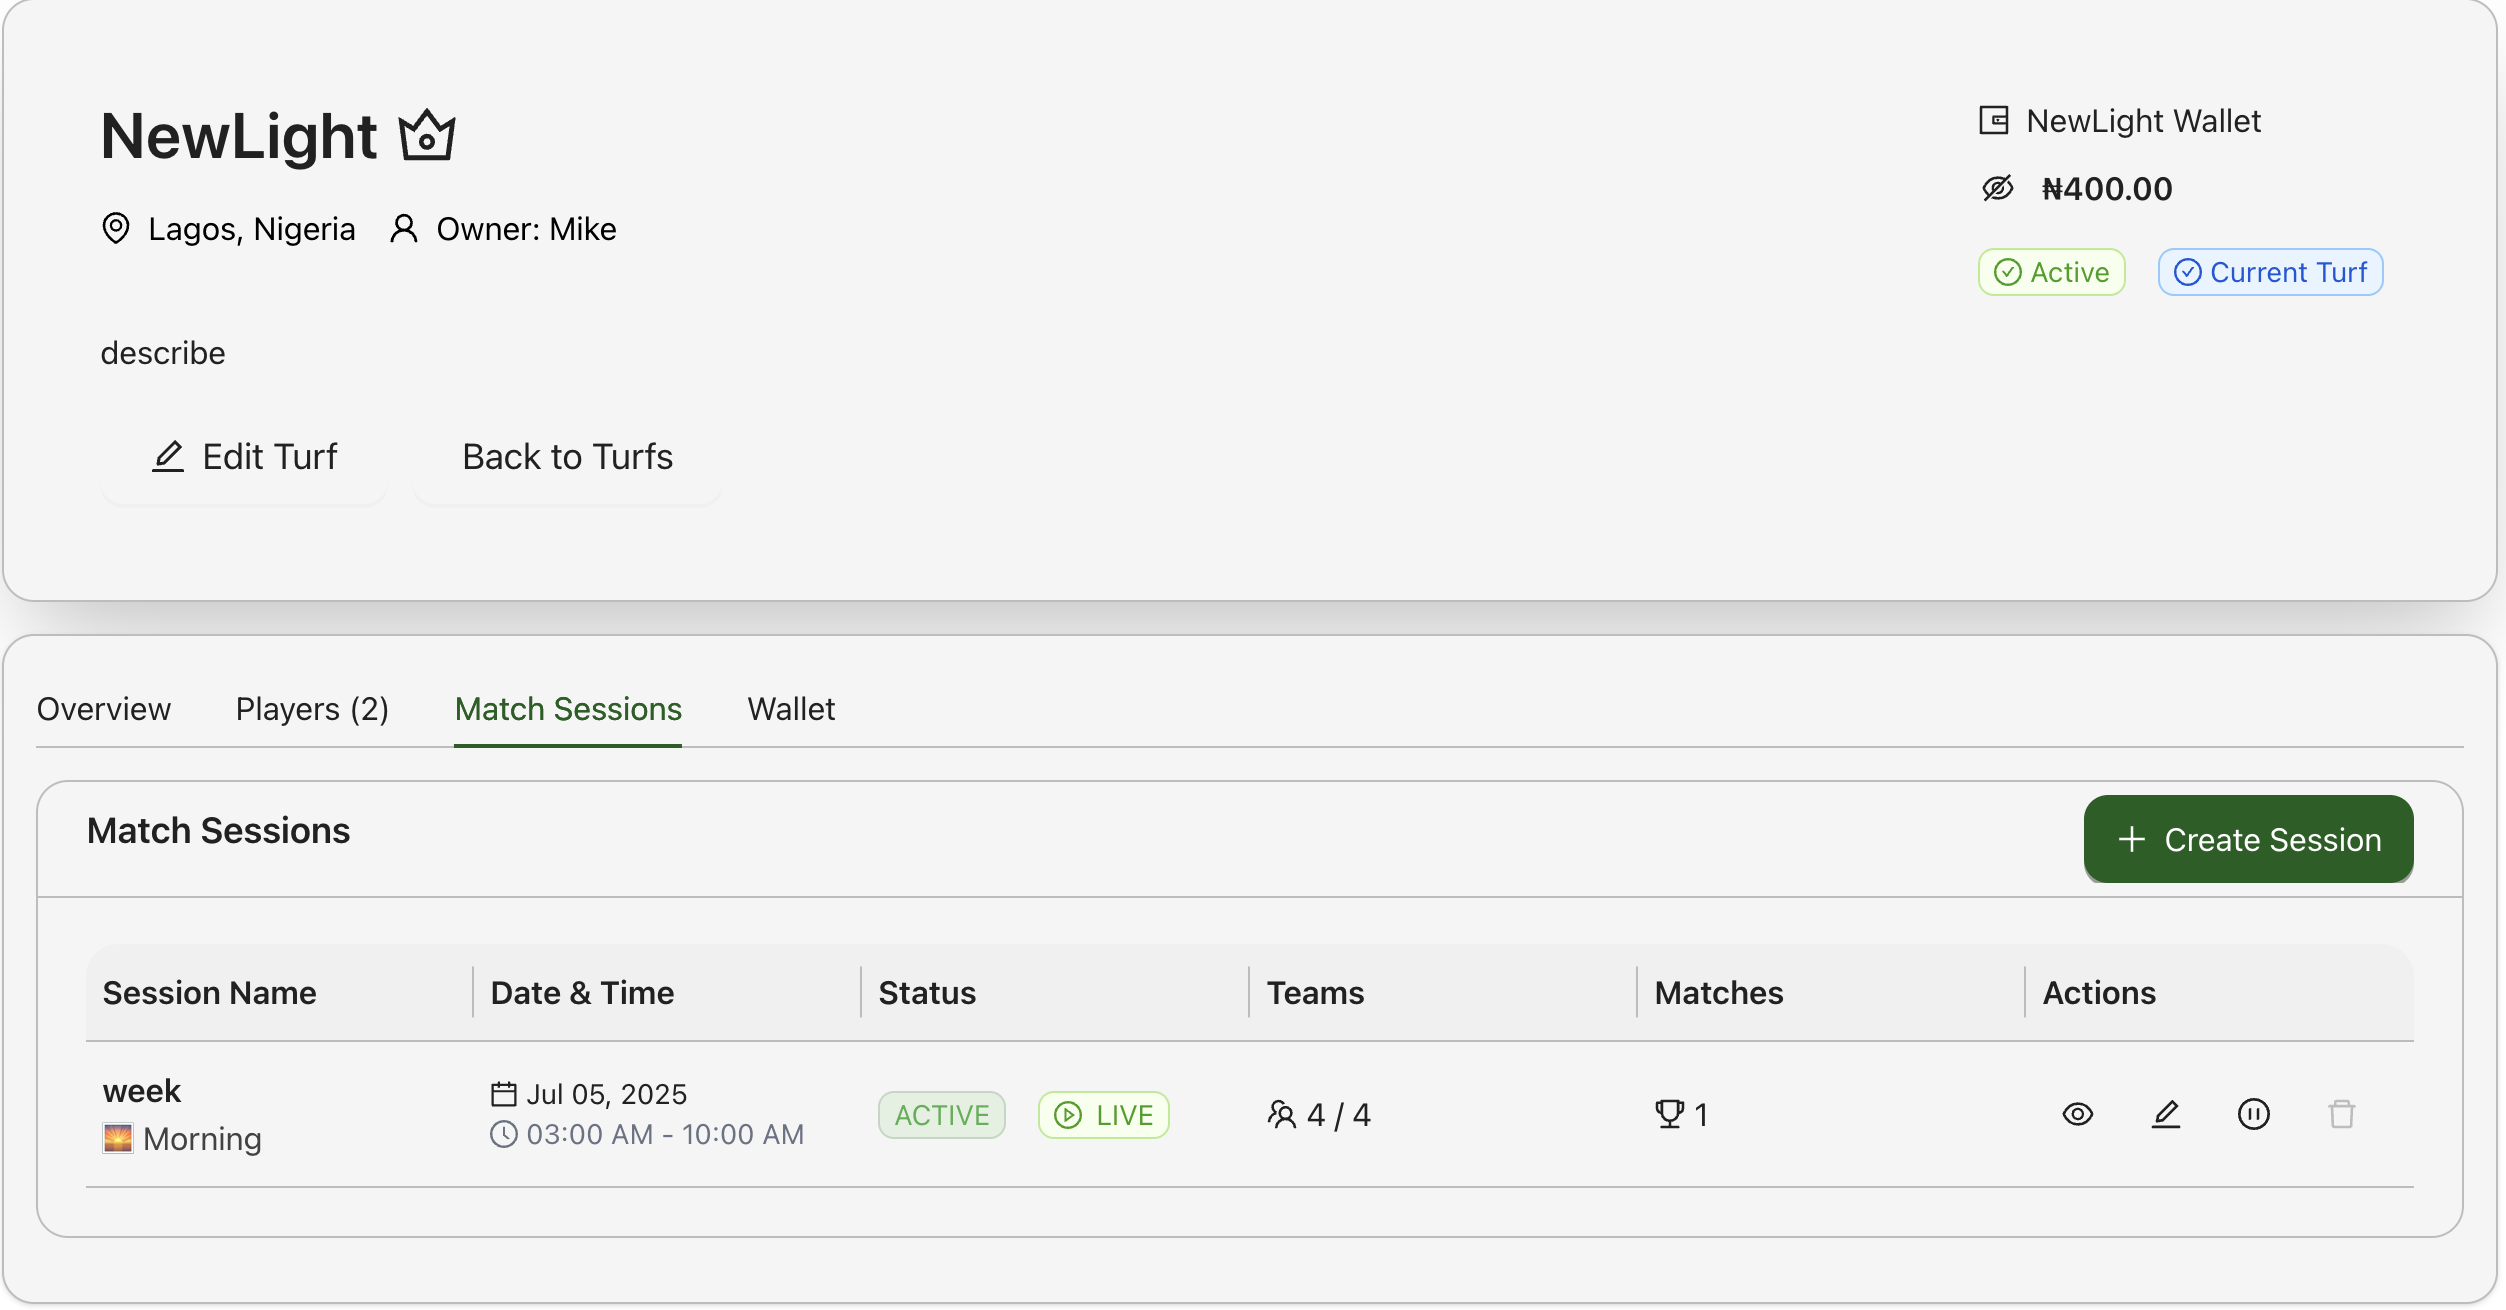Click the NewLight Wallet icon

coord(1994,121)
